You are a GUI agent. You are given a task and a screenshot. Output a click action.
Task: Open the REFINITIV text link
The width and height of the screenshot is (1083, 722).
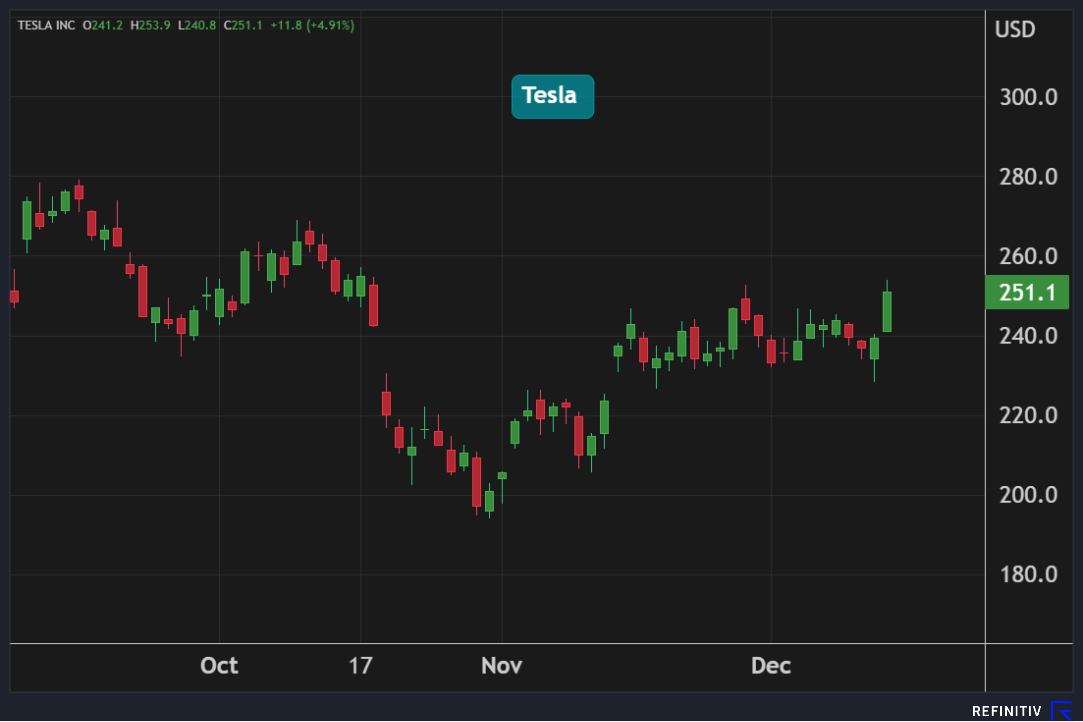tap(1007, 711)
